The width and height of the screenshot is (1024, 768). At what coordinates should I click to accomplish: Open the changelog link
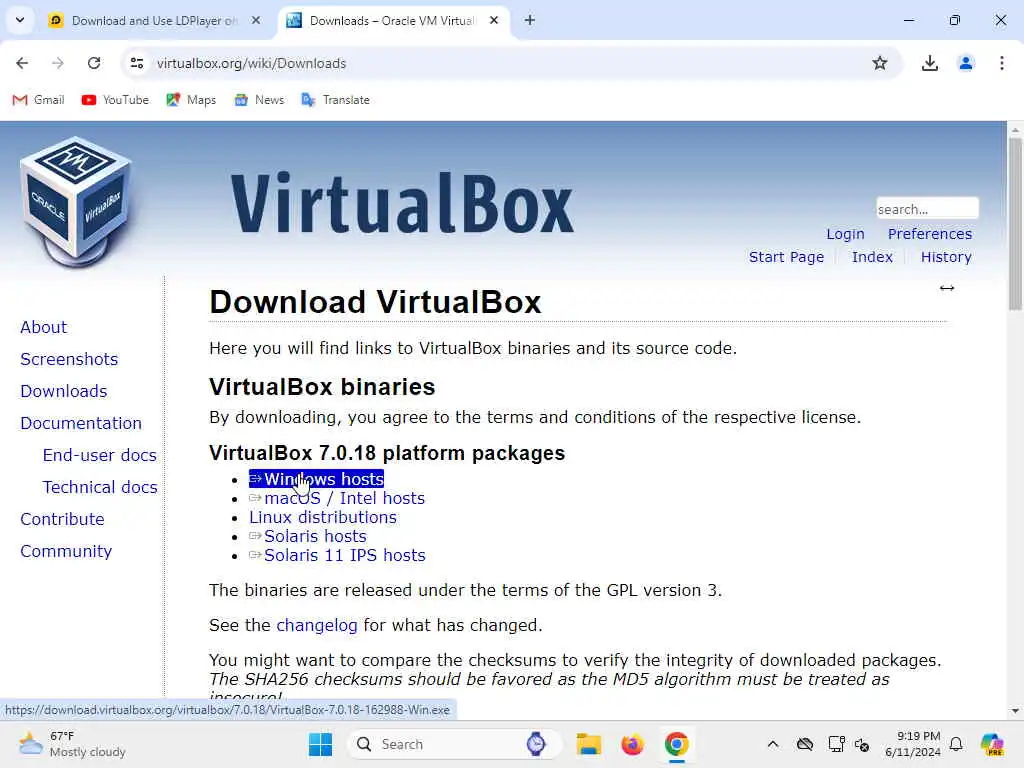coord(317,625)
